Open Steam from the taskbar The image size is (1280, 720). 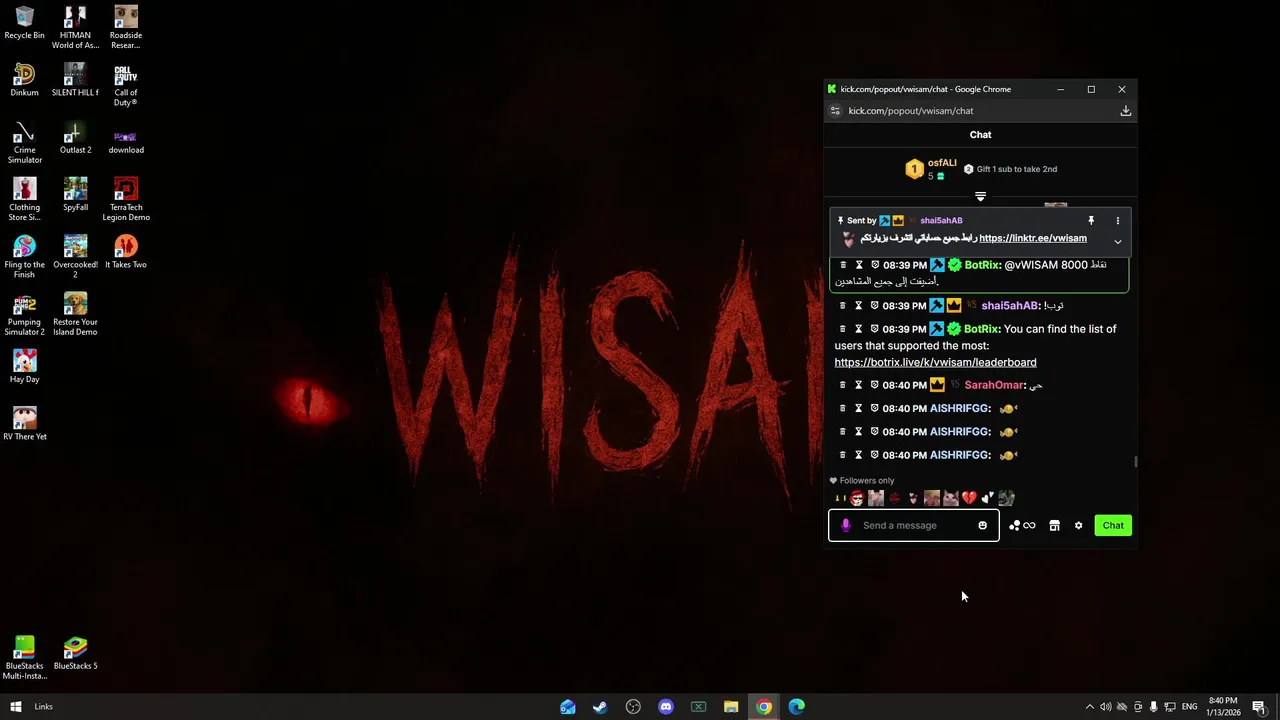pyautogui.click(x=600, y=707)
